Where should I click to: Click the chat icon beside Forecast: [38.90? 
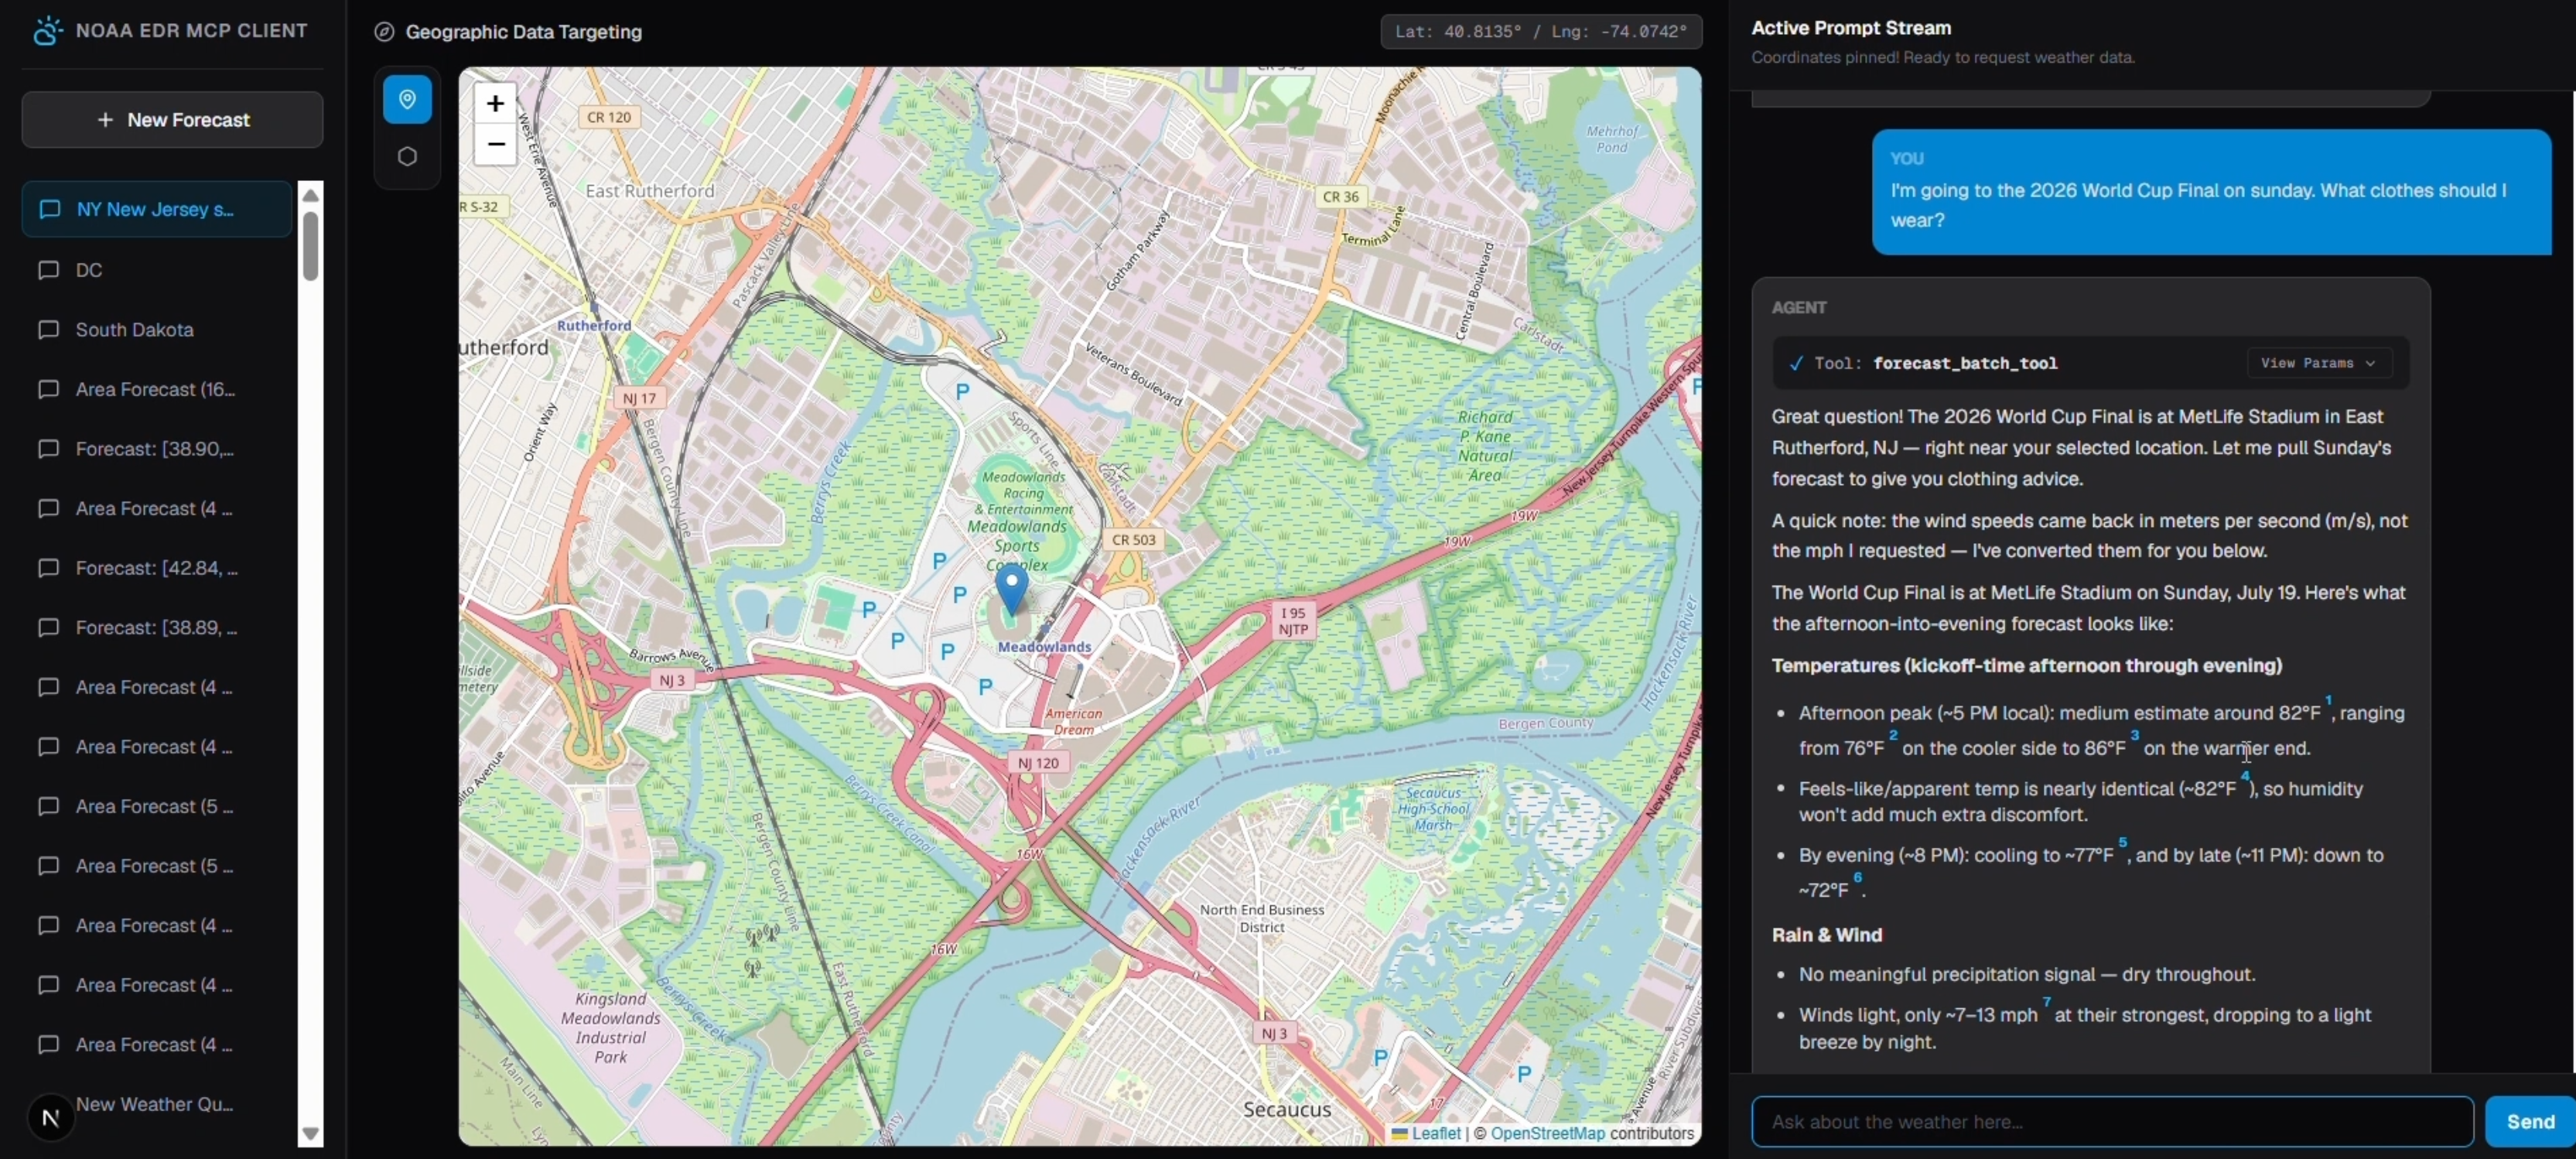click(x=48, y=449)
